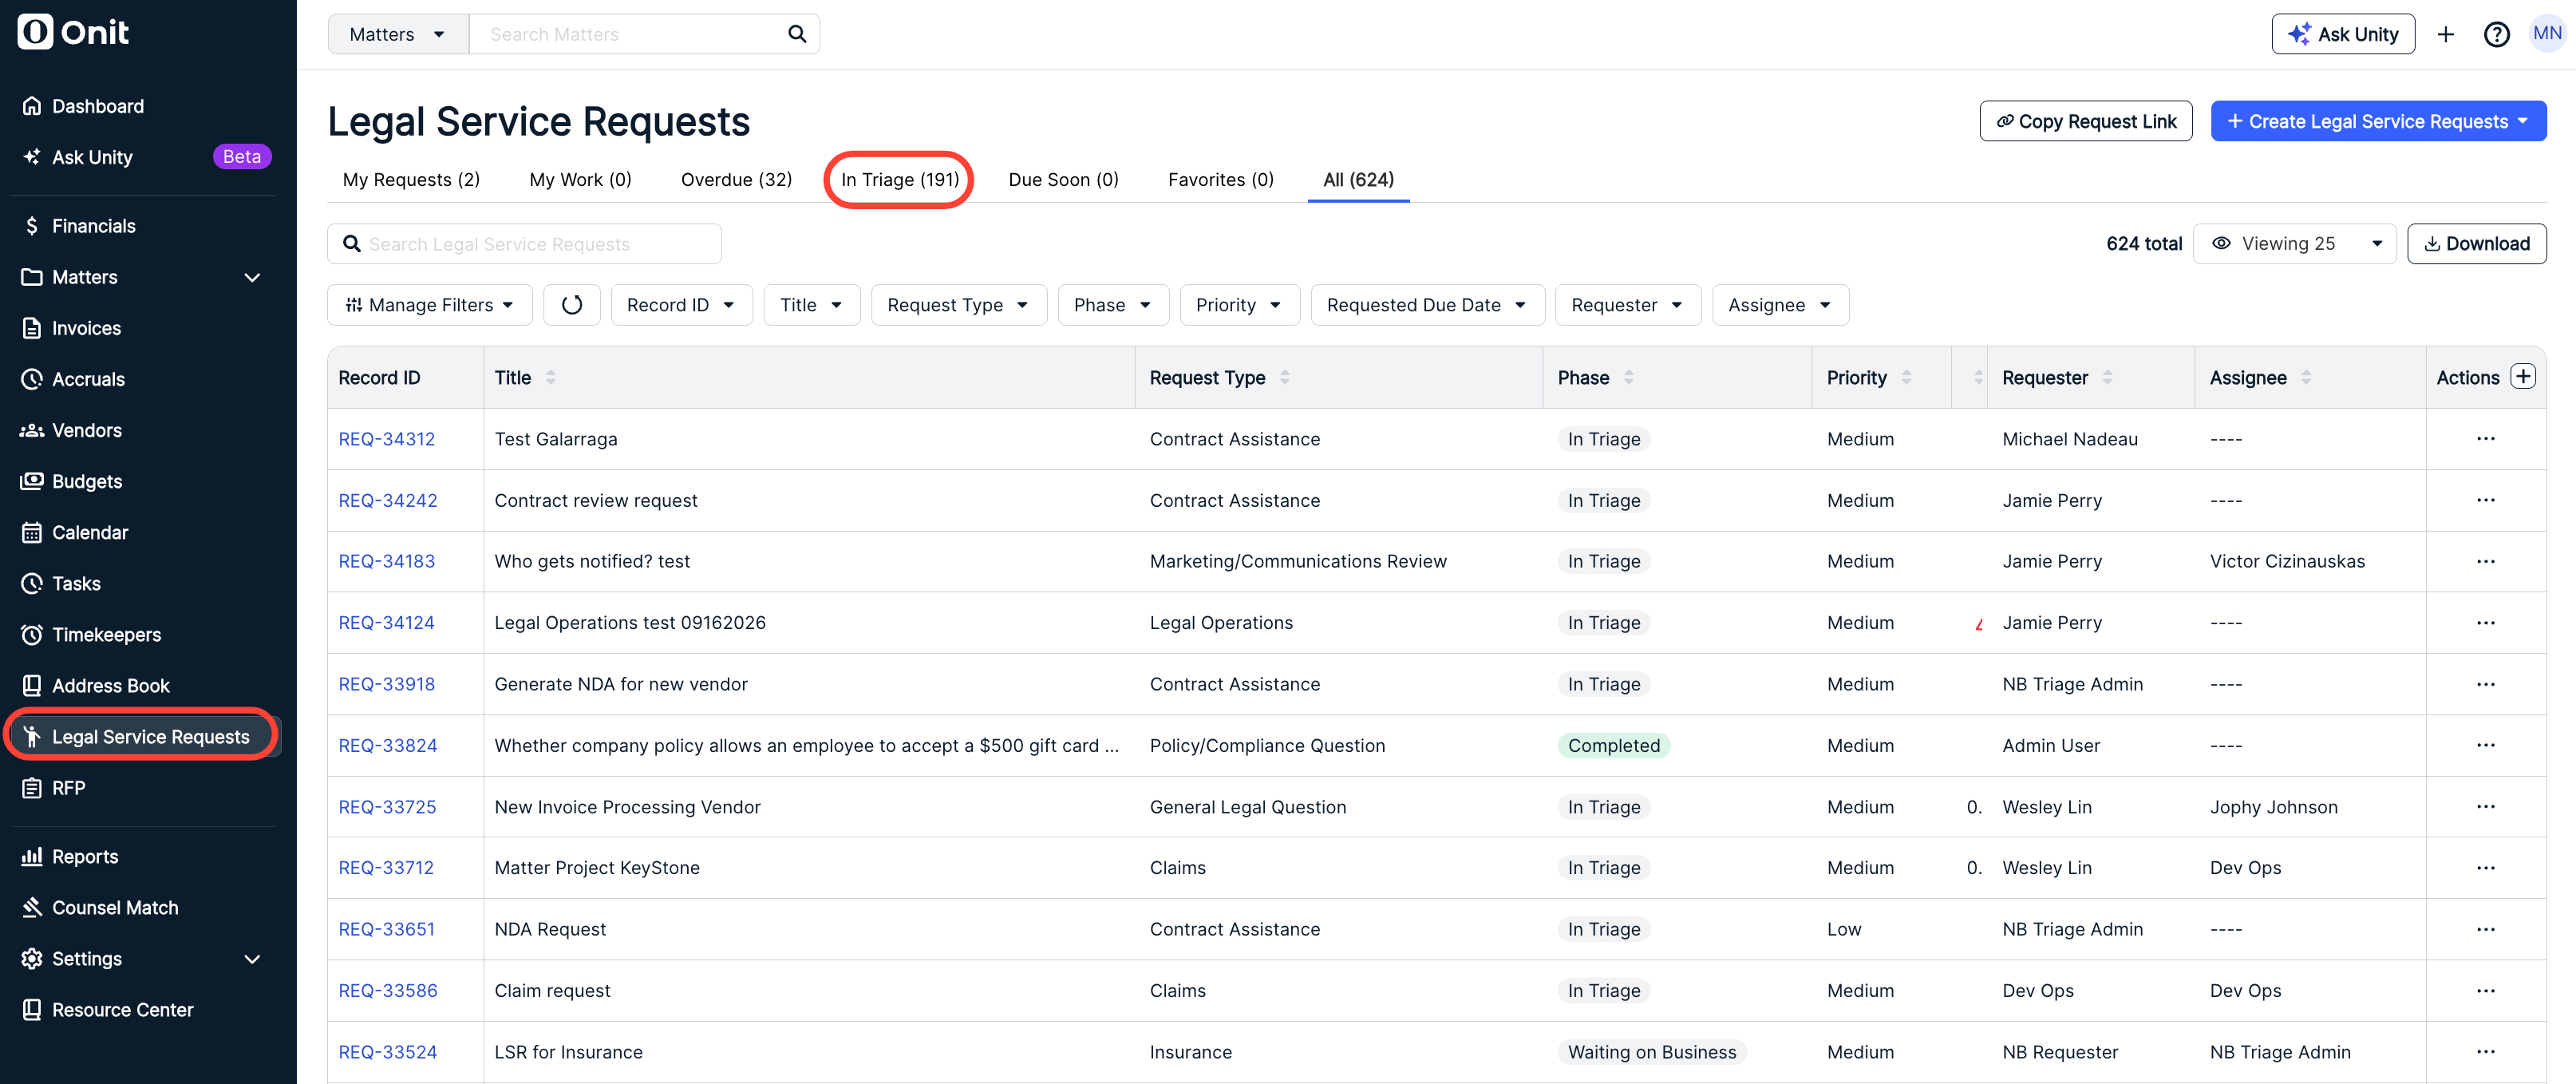
Task: Toggle sort on Phase column
Action: 1628,377
